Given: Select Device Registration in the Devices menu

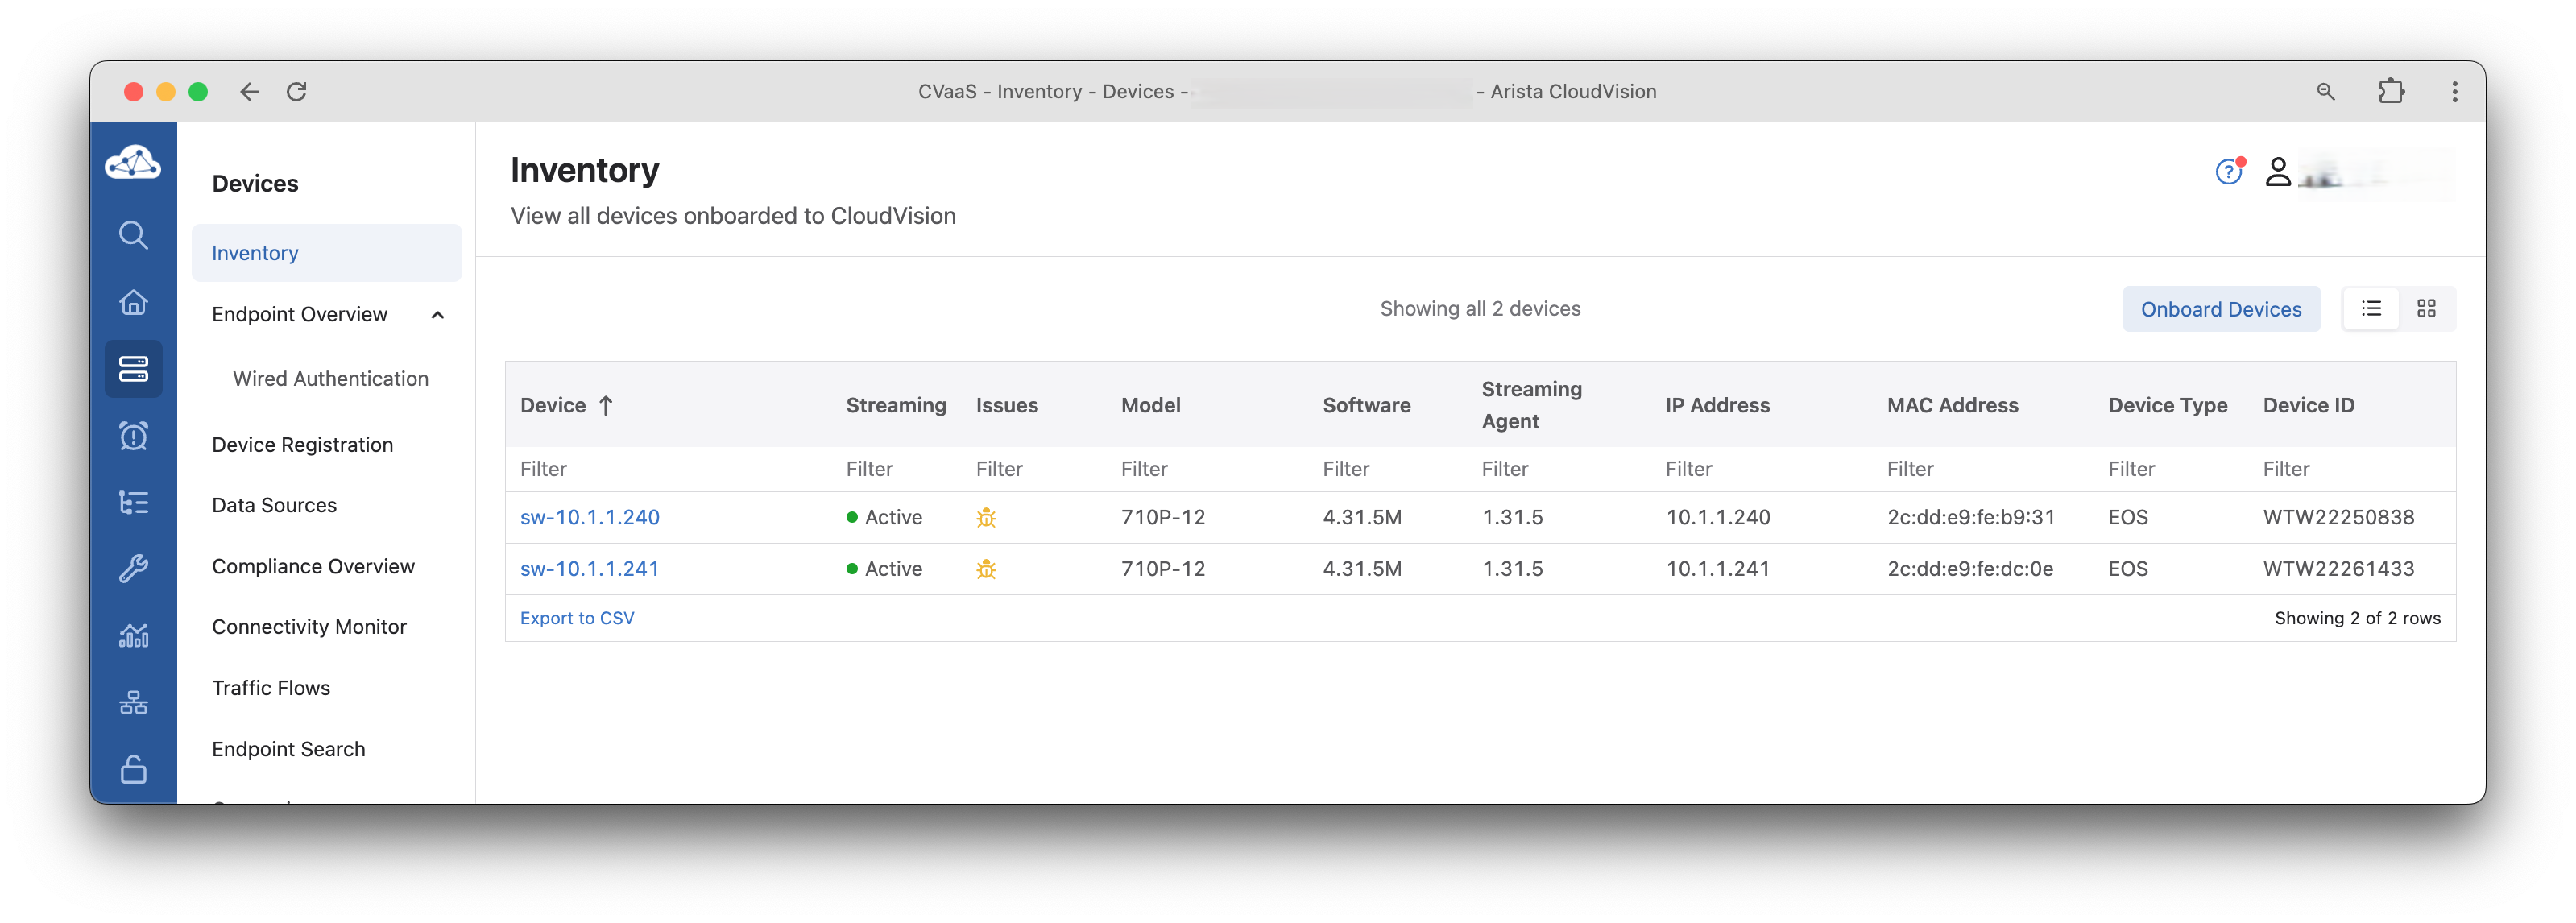Looking at the screenshot, I should [x=302, y=445].
